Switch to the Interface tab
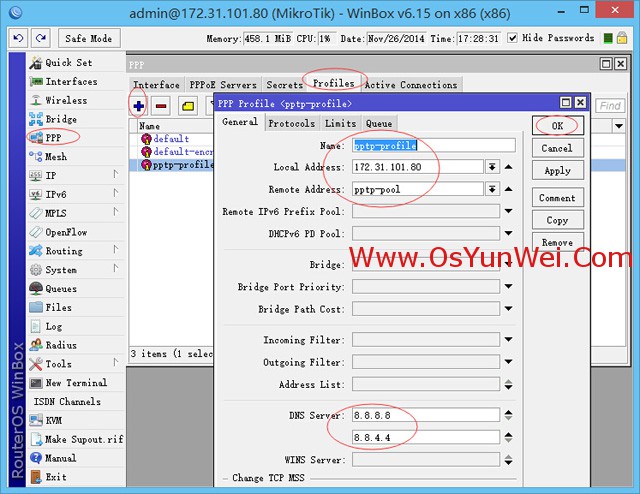The width and height of the screenshot is (640, 494). point(156,85)
